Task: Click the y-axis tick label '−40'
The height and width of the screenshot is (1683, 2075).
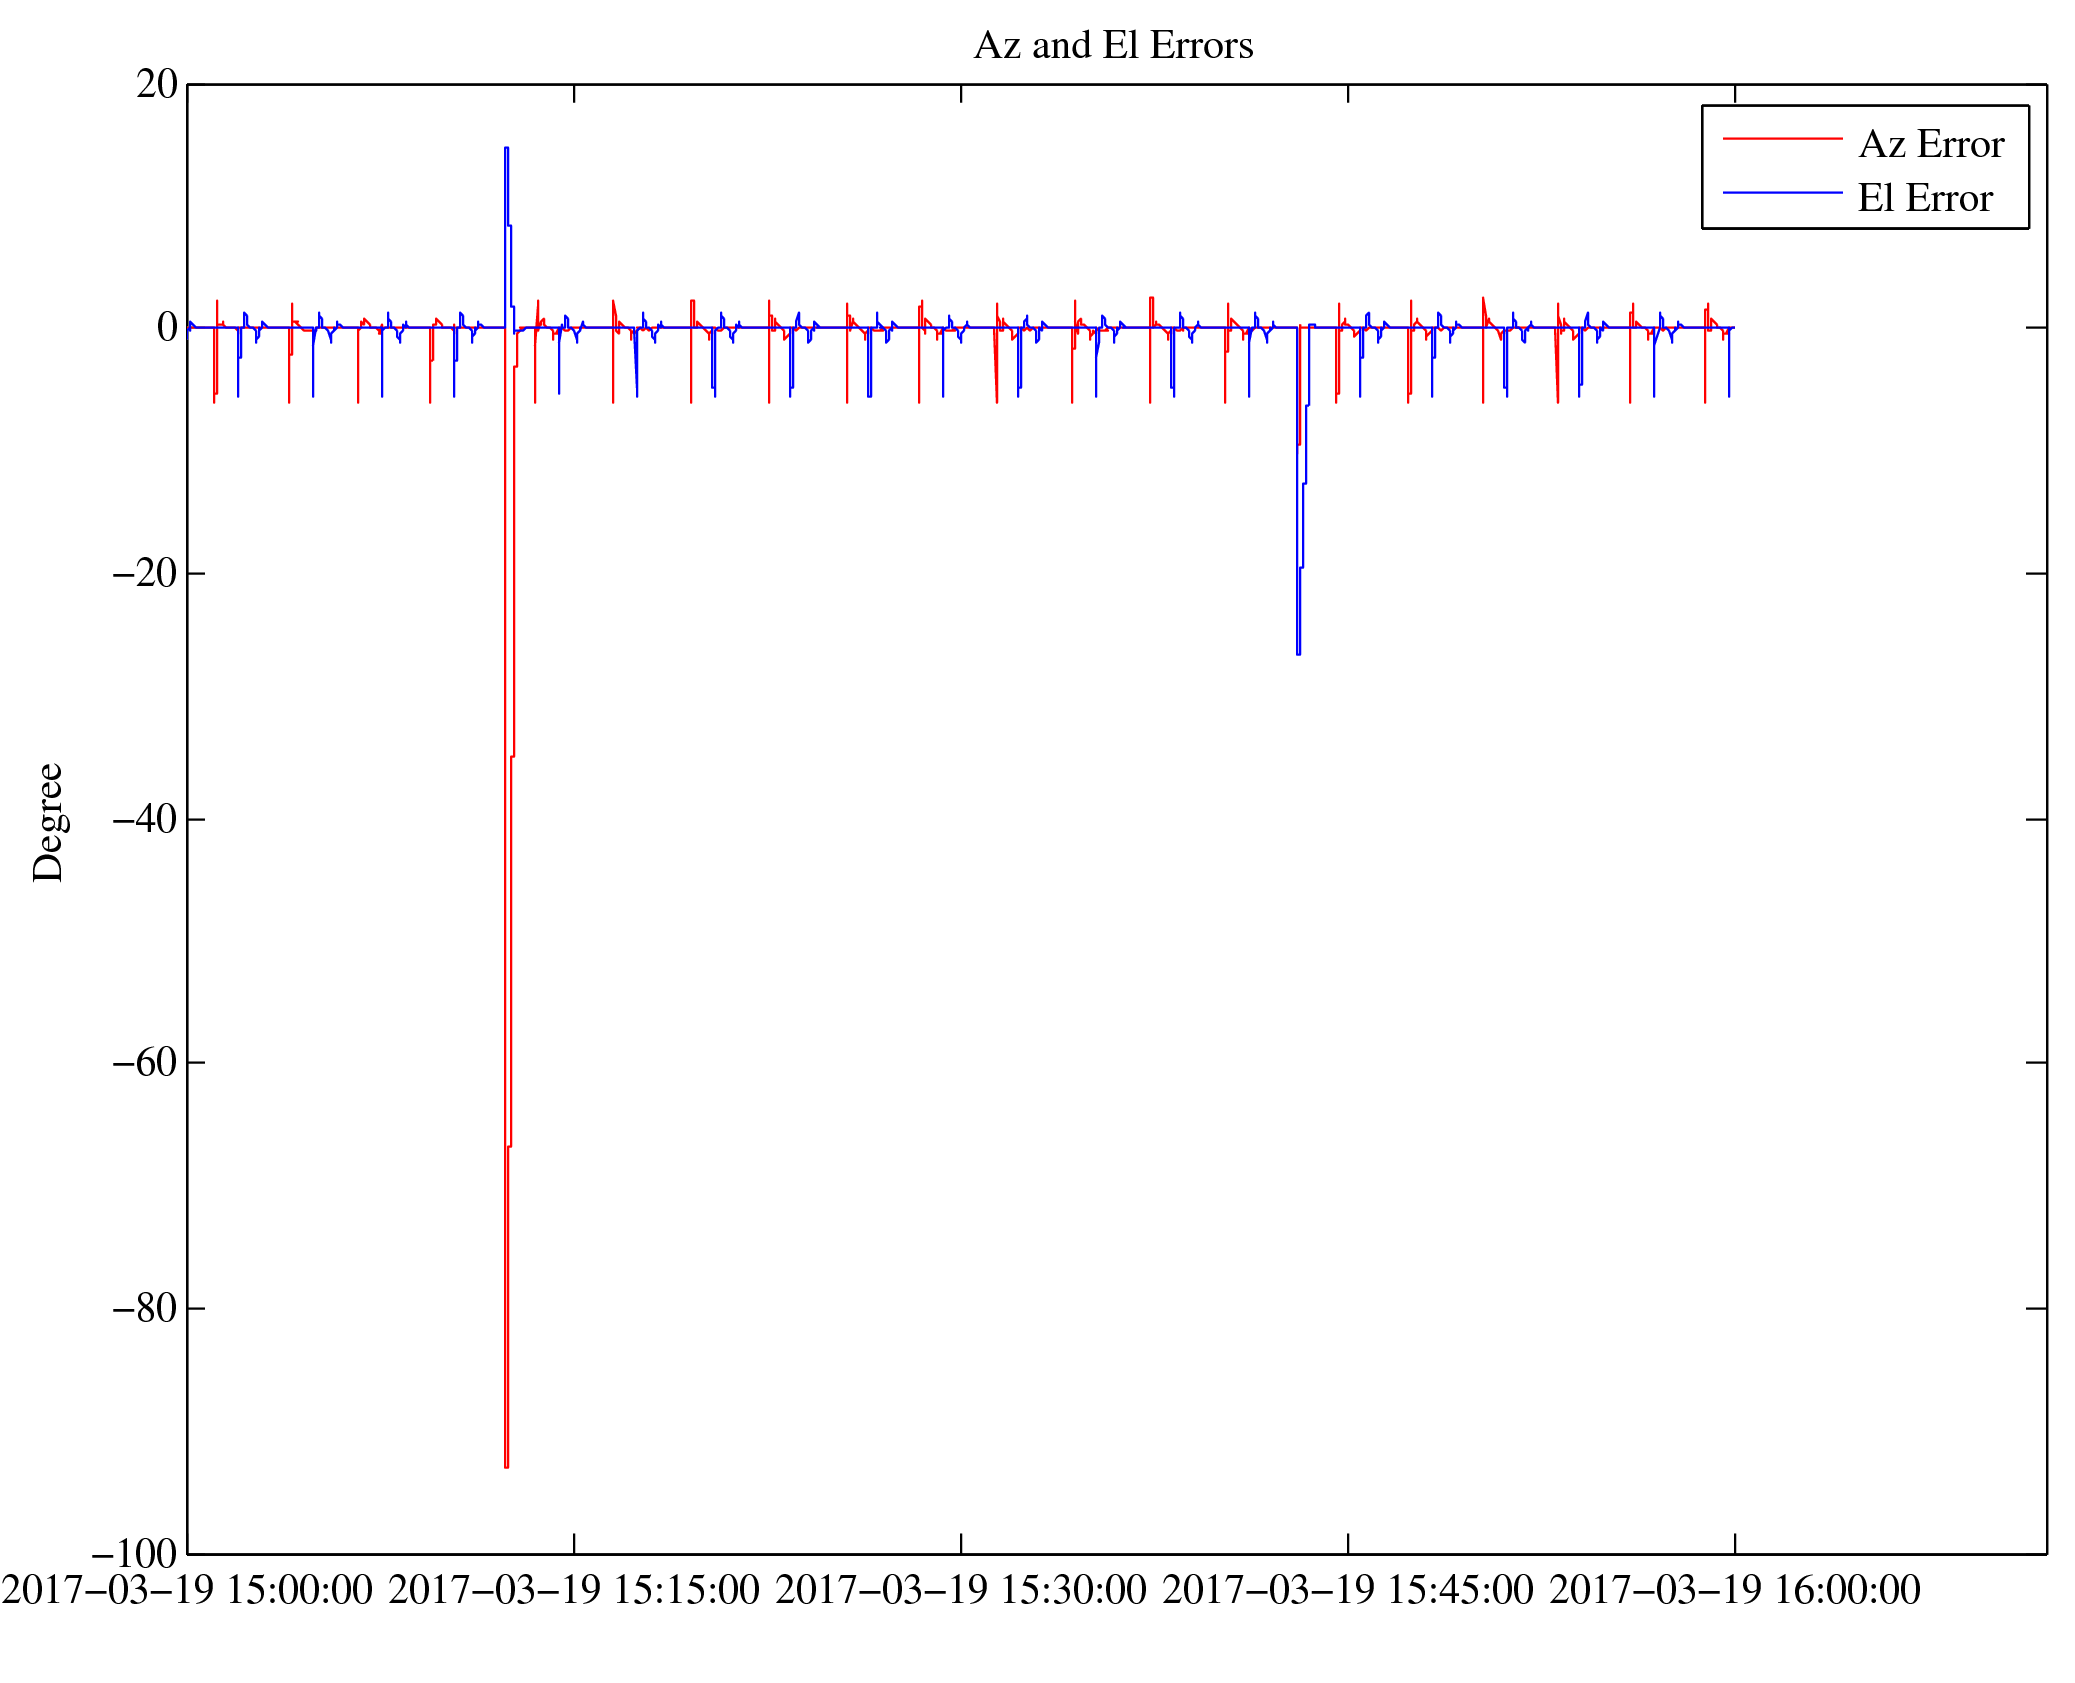Action: (x=145, y=818)
